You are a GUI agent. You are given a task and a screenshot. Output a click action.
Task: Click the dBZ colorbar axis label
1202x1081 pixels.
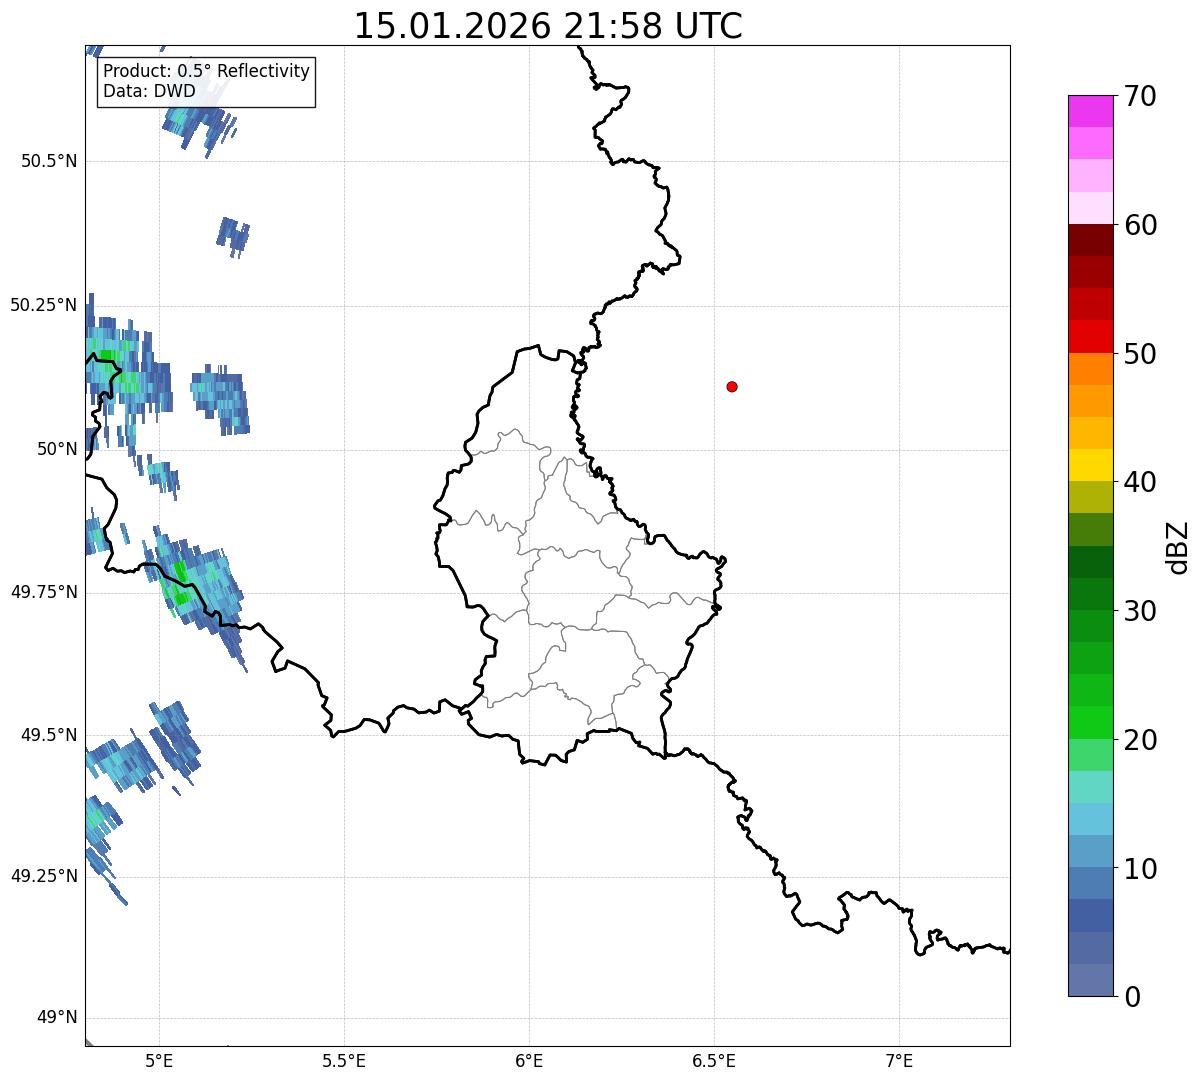click(1178, 546)
